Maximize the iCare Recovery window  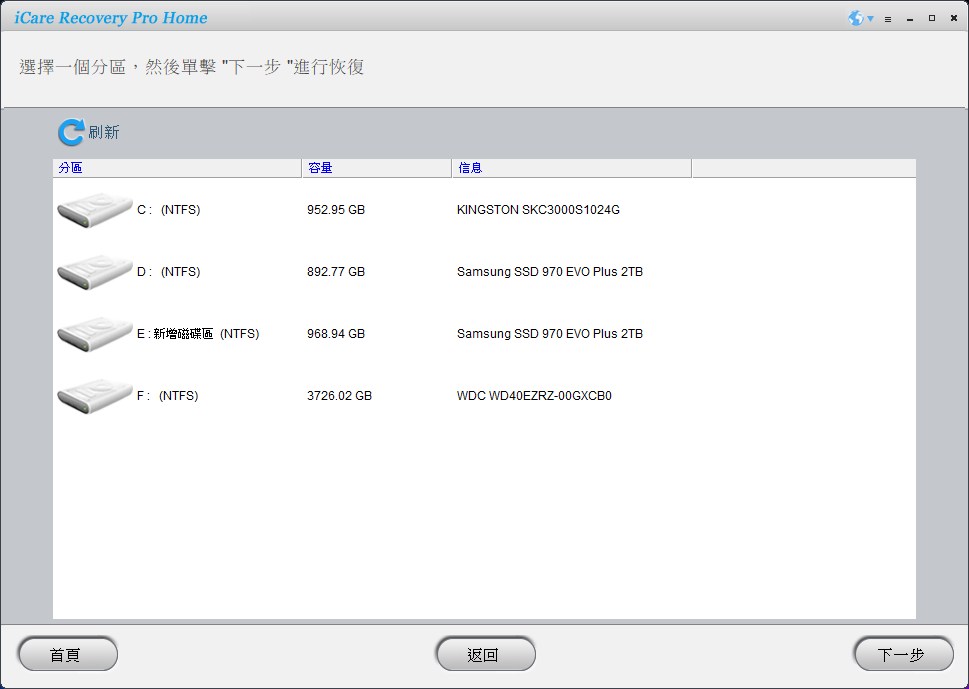pyautogui.click(x=932, y=19)
